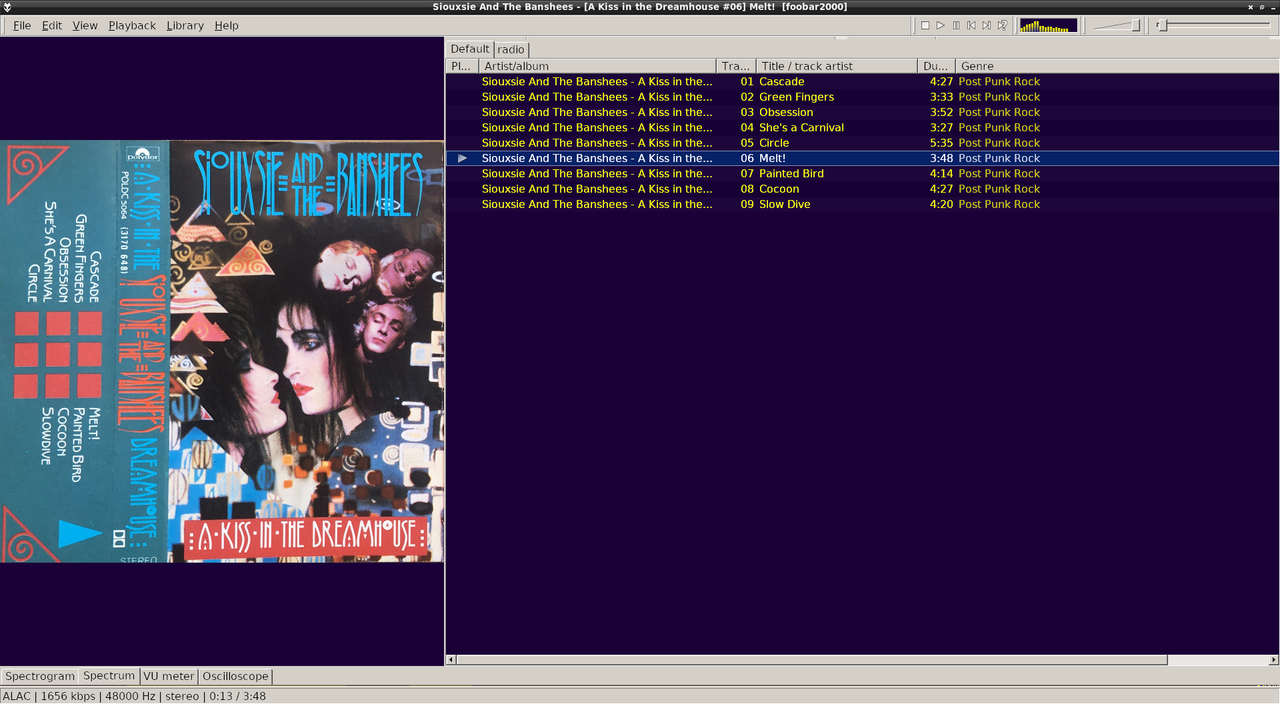Screen dimensions: 1280x704
Task: Select track 07 Painted Bird
Action: tap(862, 174)
